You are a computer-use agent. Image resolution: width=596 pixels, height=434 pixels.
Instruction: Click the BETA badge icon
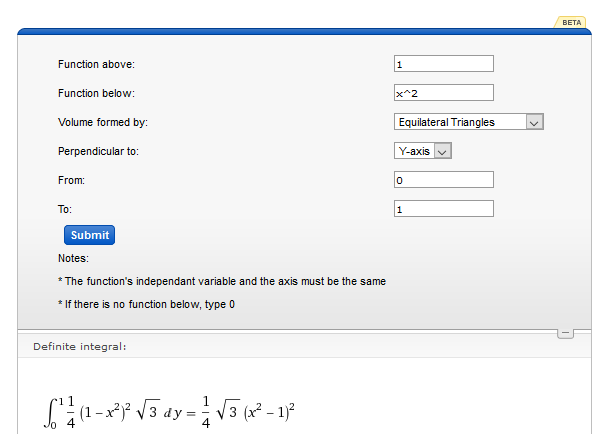click(x=572, y=22)
